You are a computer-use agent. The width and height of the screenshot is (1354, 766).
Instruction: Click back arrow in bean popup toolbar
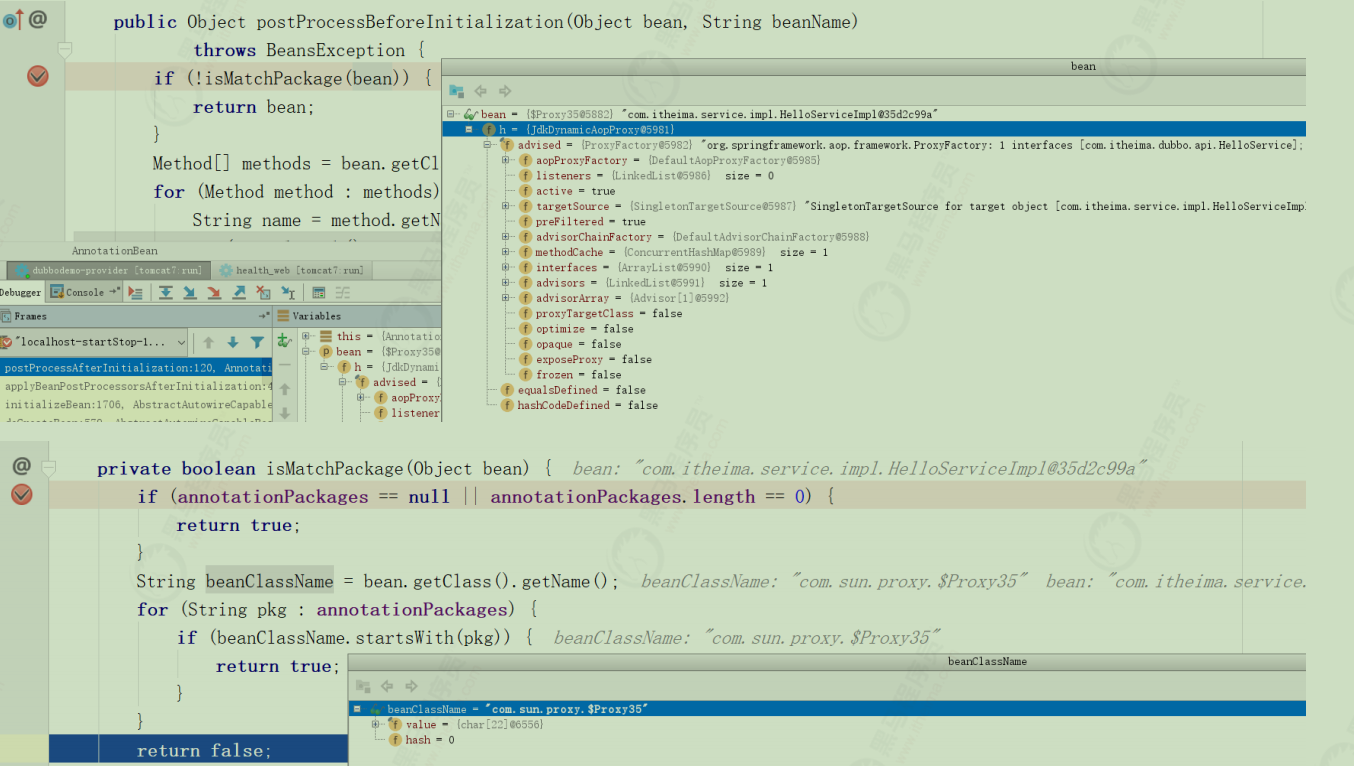480,91
